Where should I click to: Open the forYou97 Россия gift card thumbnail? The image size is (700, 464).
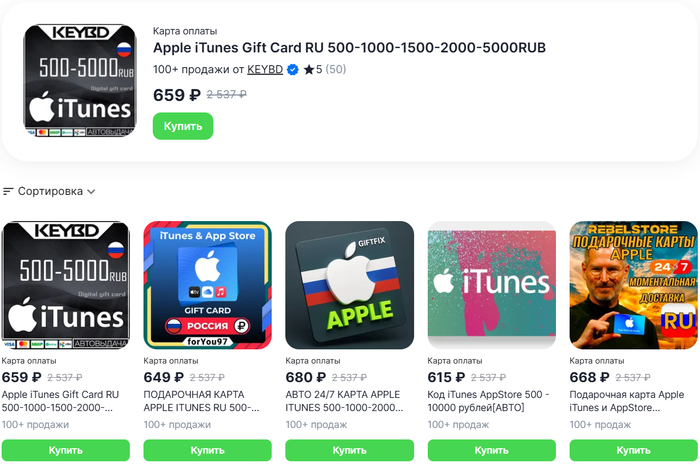pyautogui.click(x=208, y=285)
